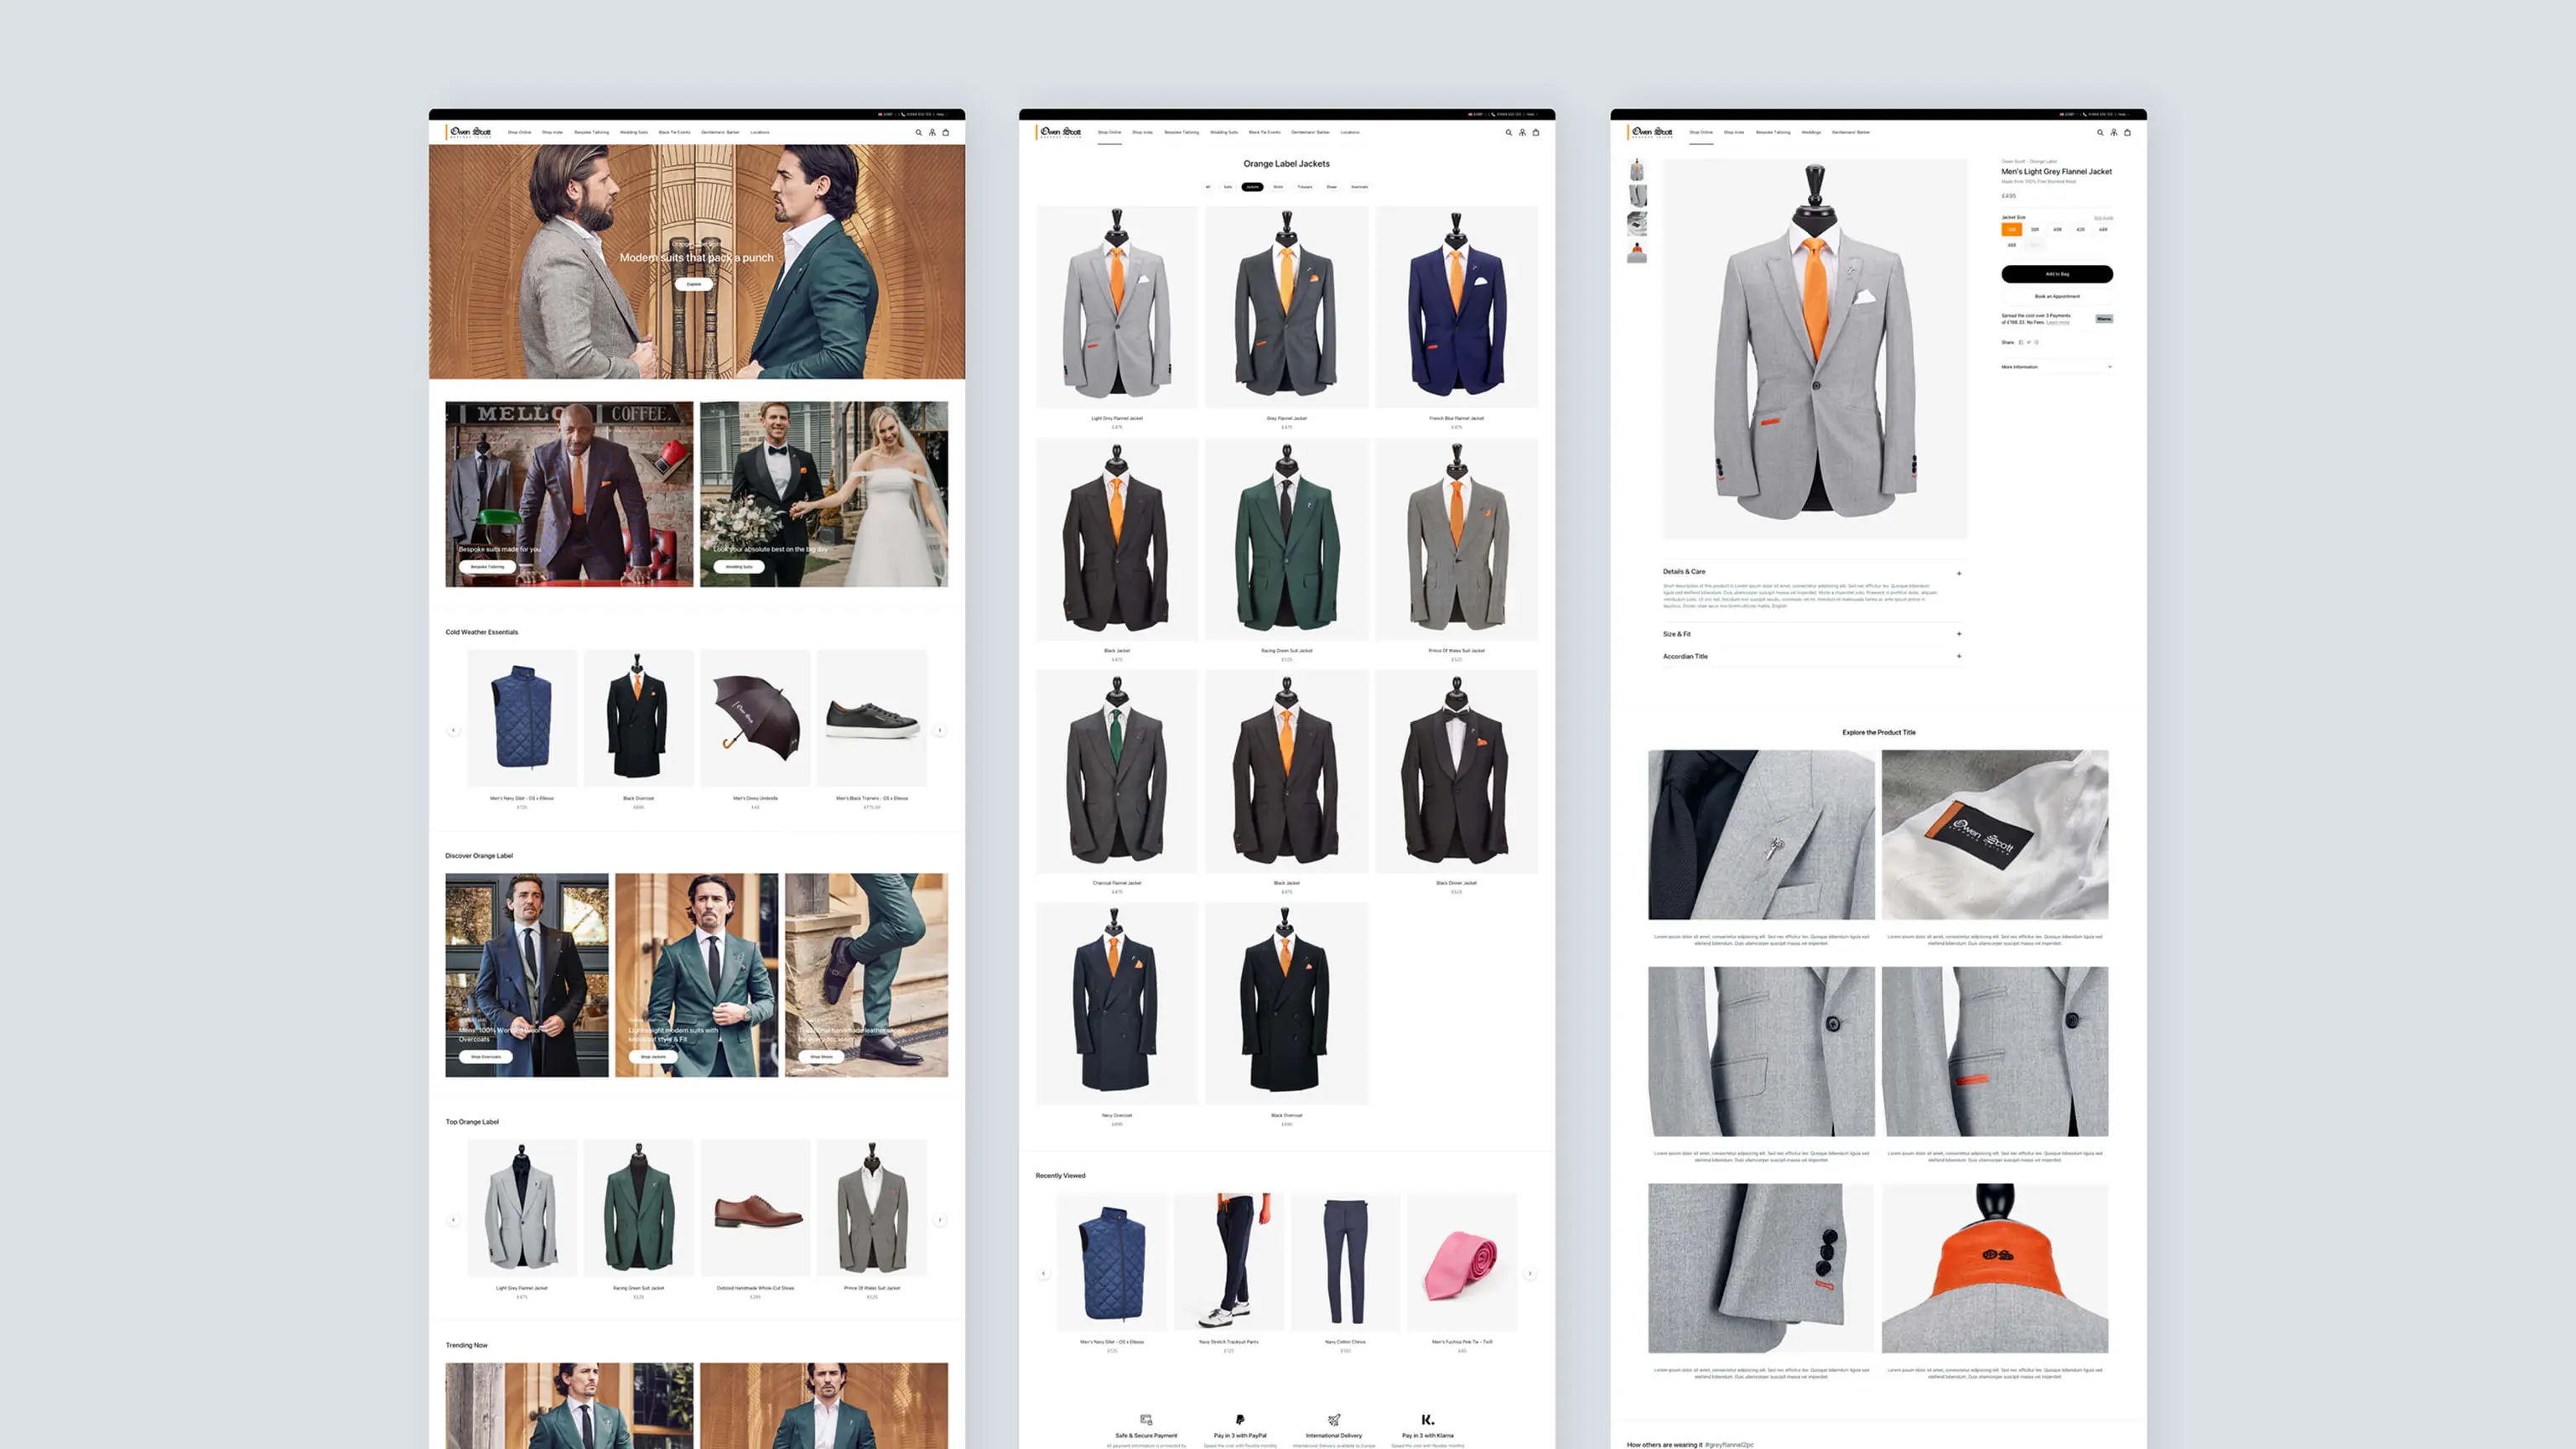Click next arrow in Recently Viewed carousel

pyautogui.click(x=1530, y=1274)
